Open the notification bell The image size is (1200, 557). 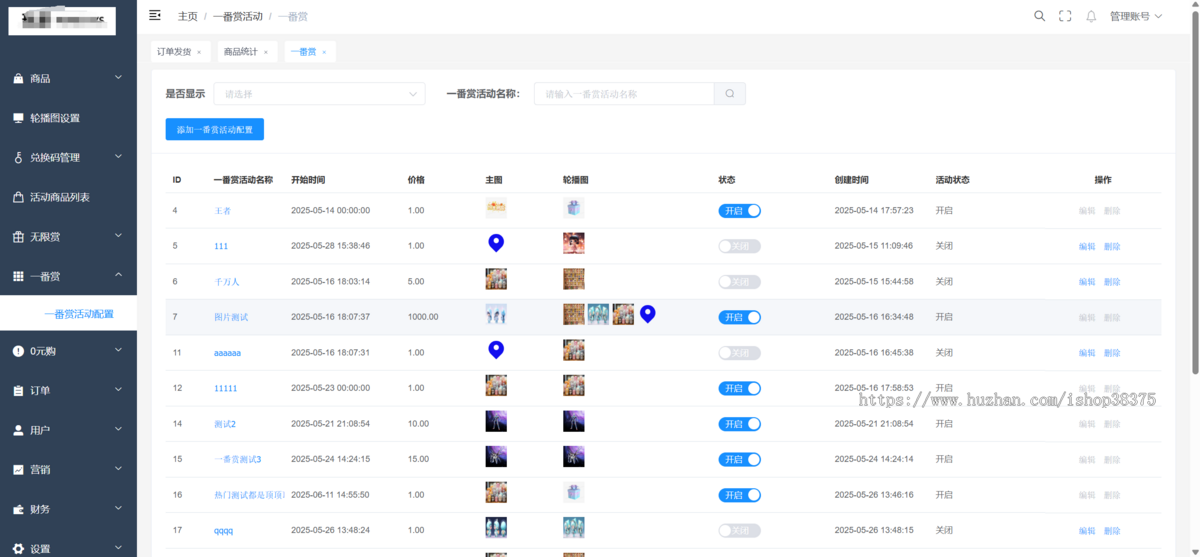click(x=1091, y=16)
